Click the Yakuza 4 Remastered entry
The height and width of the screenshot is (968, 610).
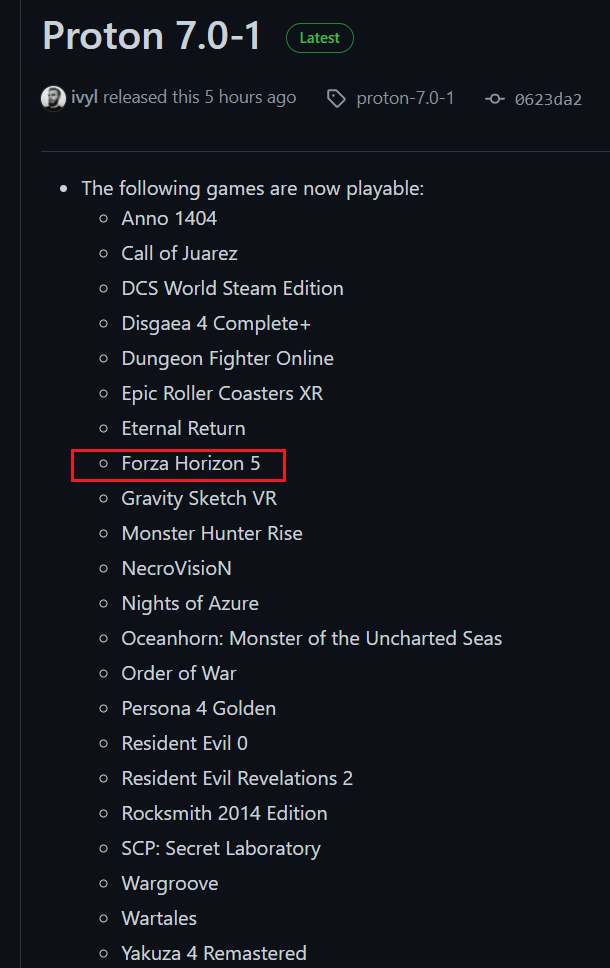click(214, 953)
